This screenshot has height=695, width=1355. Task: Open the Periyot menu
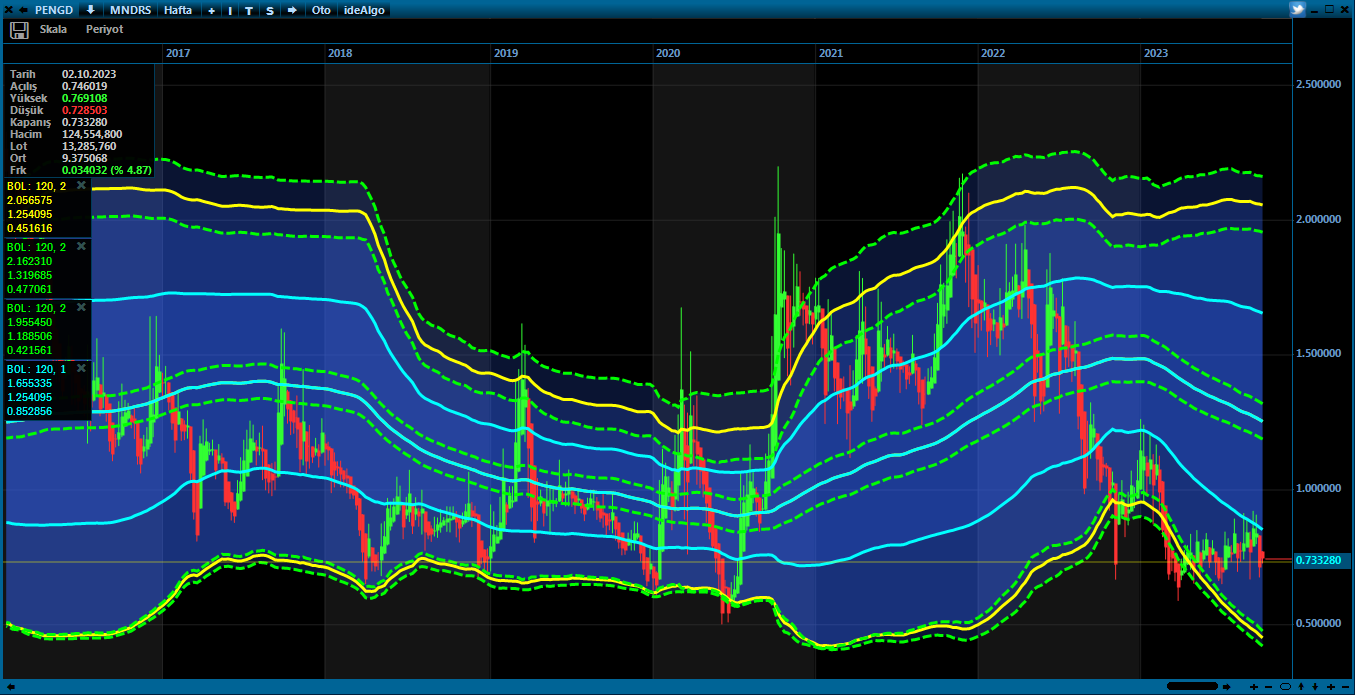click(x=104, y=30)
